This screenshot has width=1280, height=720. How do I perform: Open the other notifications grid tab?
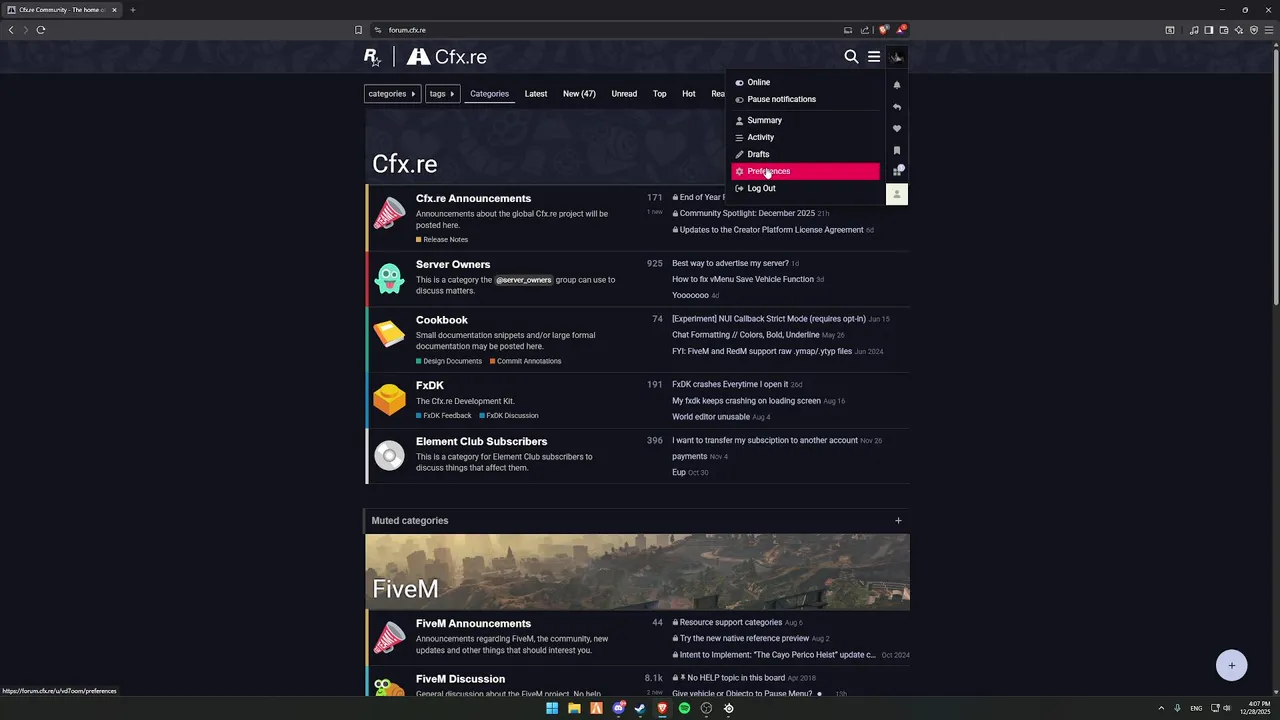[x=897, y=171]
